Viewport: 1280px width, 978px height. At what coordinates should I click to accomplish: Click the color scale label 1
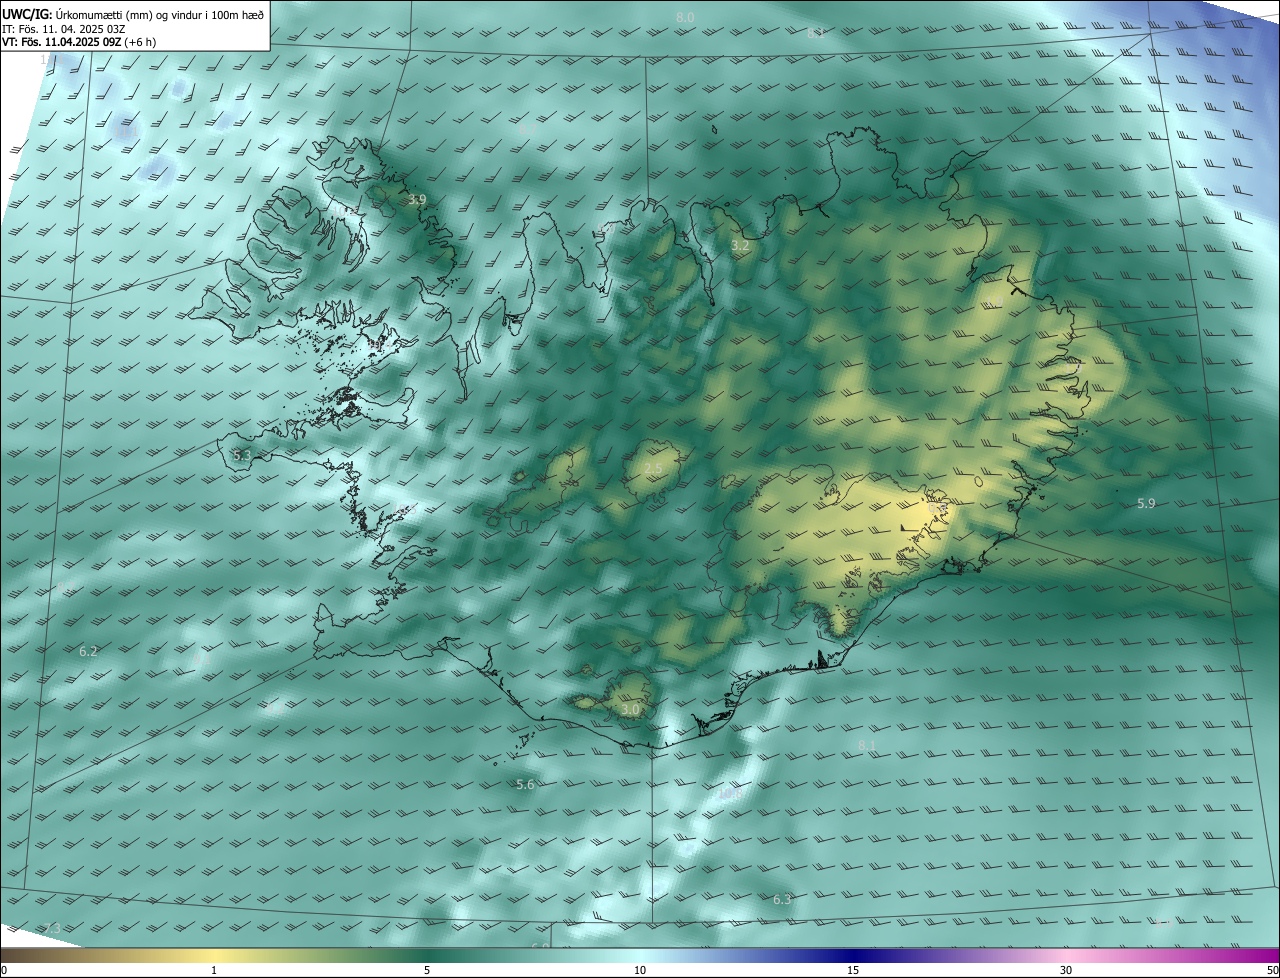point(214,970)
